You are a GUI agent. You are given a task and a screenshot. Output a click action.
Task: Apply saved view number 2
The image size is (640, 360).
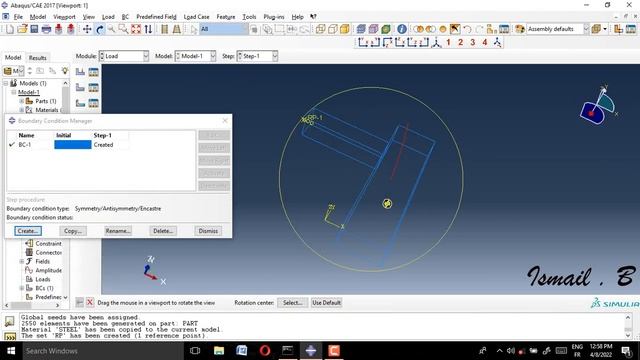pyautogui.click(x=460, y=42)
